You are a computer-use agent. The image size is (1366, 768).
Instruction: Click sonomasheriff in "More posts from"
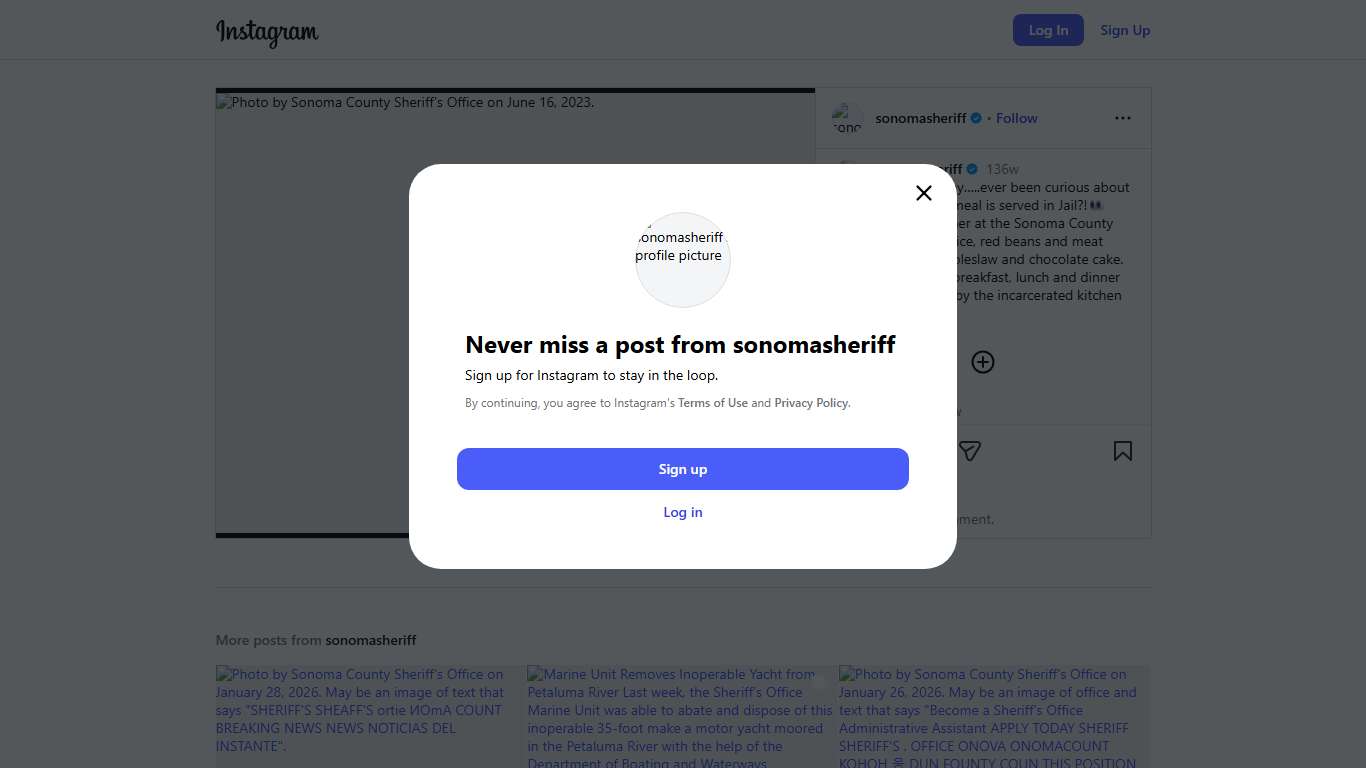371,640
